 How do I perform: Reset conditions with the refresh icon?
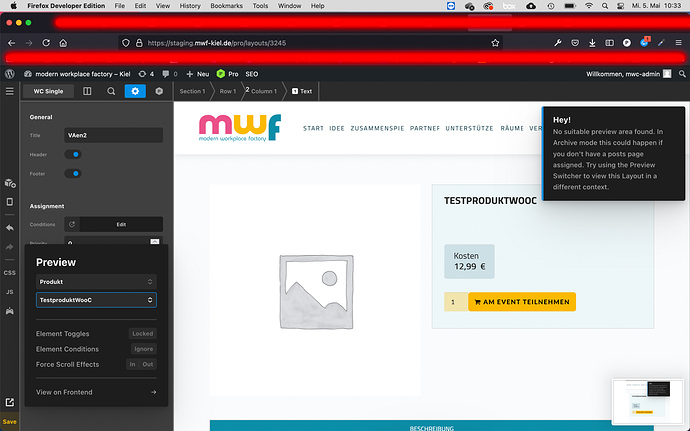click(72, 224)
